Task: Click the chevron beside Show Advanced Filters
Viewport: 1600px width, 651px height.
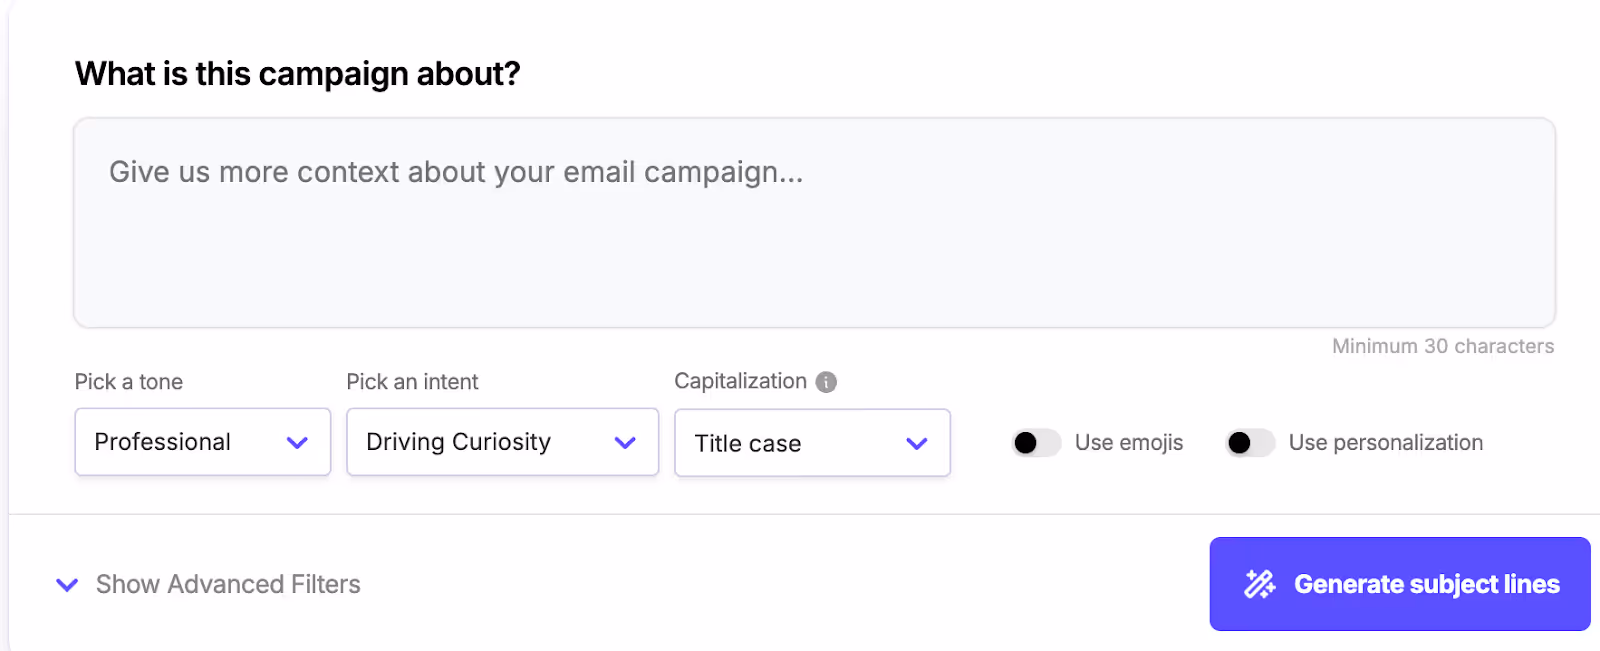Action: 67,585
